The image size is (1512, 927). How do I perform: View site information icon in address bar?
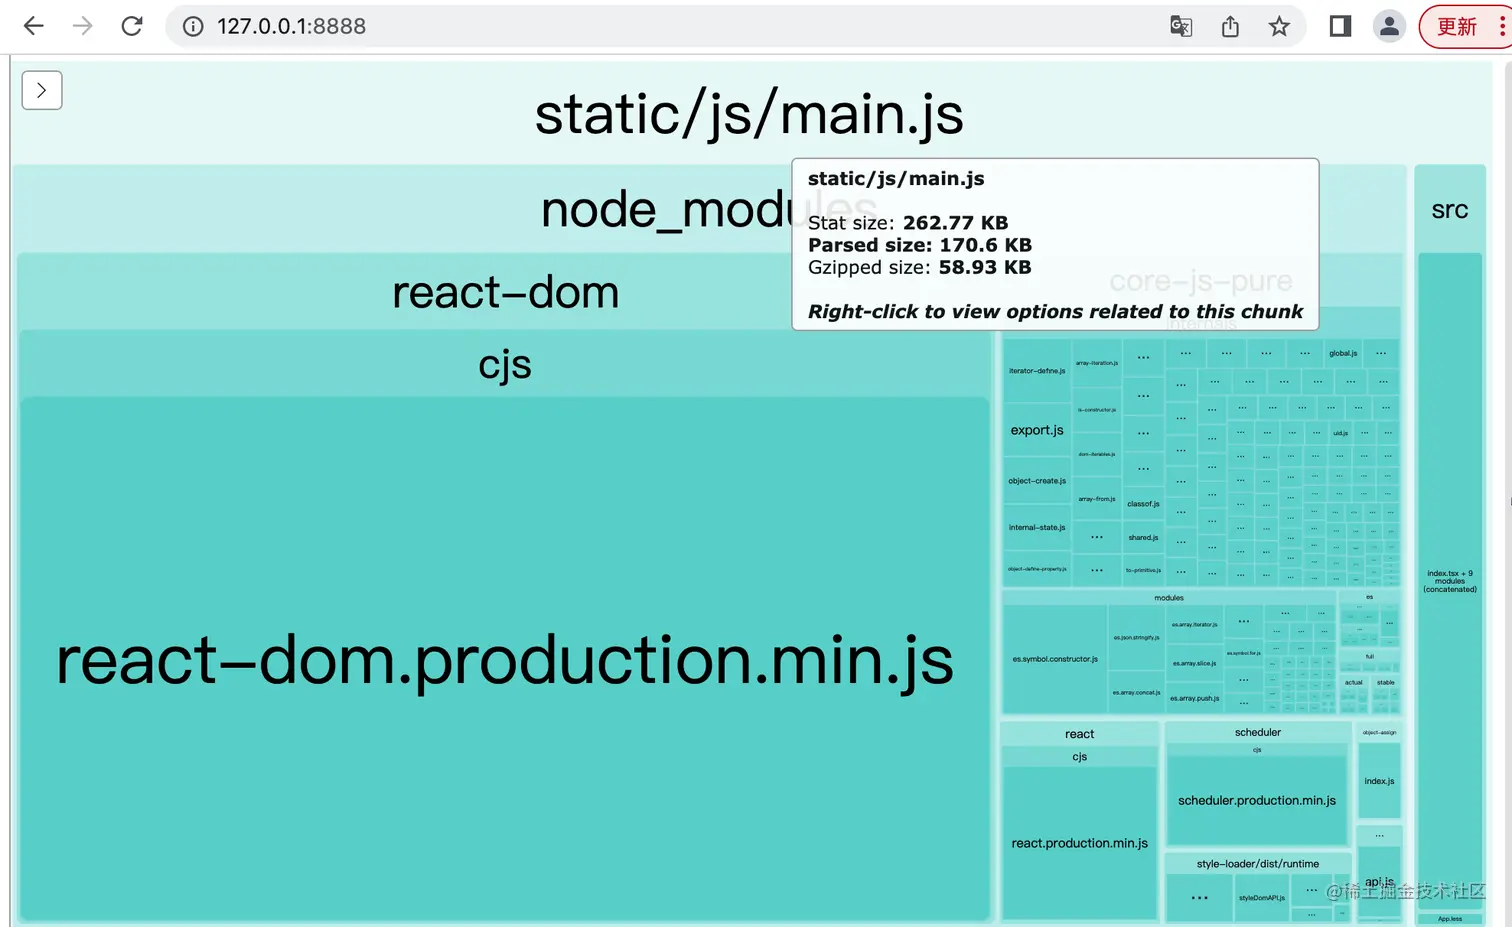pyautogui.click(x=193, y=26)
